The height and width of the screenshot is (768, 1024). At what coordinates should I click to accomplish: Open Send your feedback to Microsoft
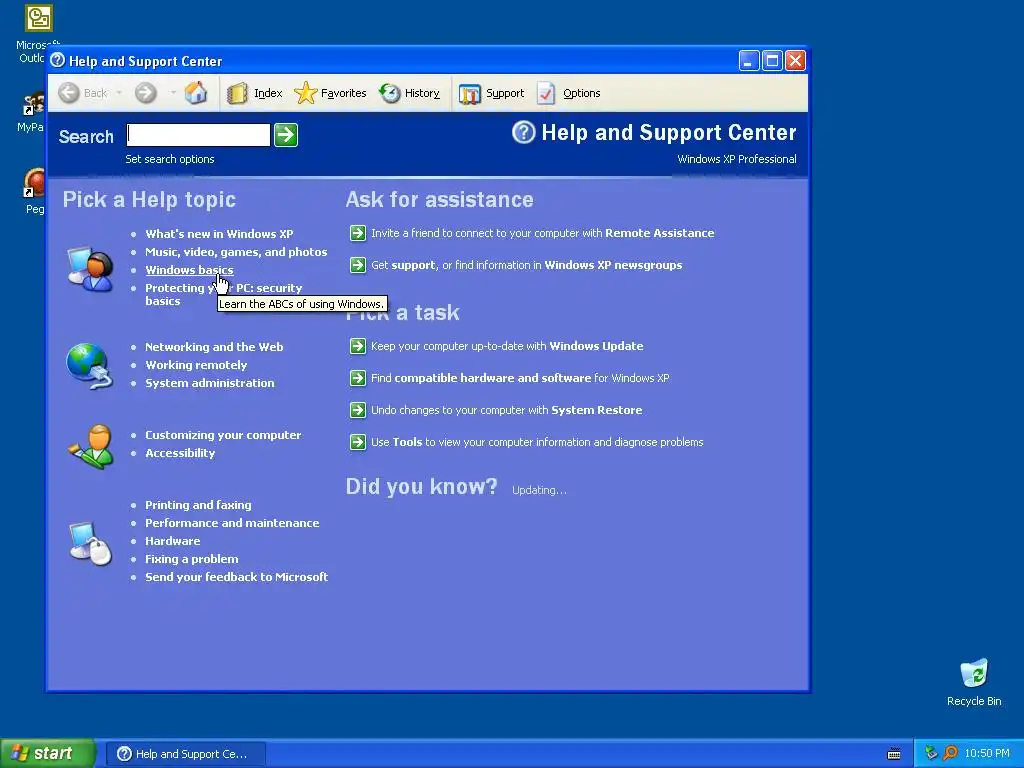click(236, 577)
